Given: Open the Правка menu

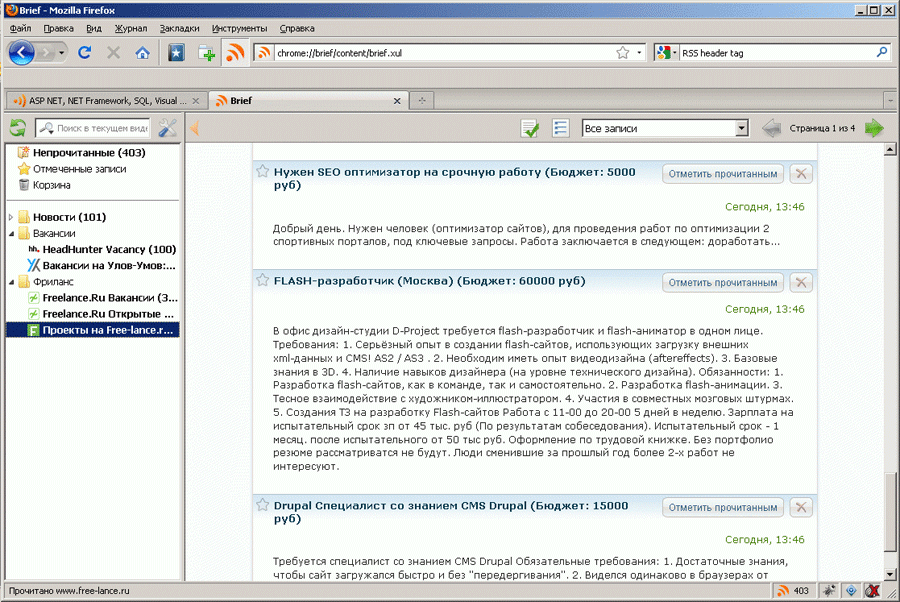Looking at the screenshot, I should pyautogui.click(x=58, y=28).
